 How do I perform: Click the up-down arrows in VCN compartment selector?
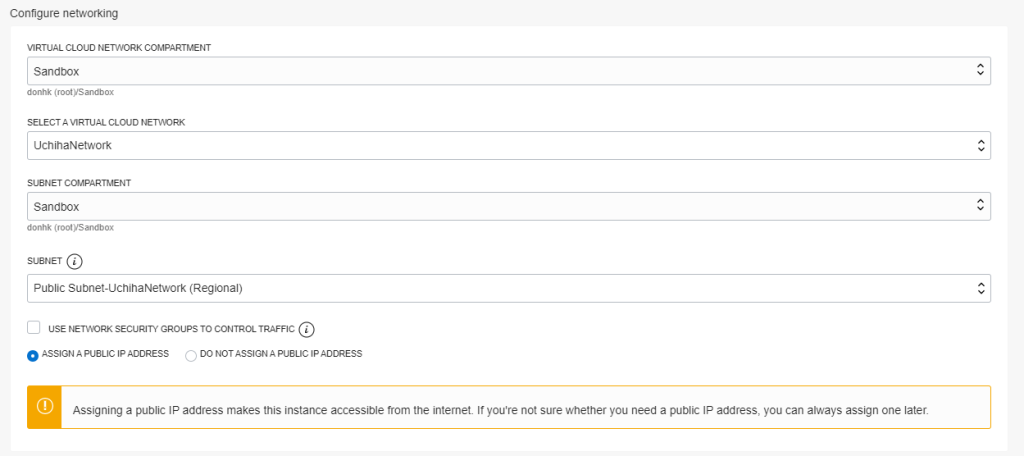pos(980,71)
